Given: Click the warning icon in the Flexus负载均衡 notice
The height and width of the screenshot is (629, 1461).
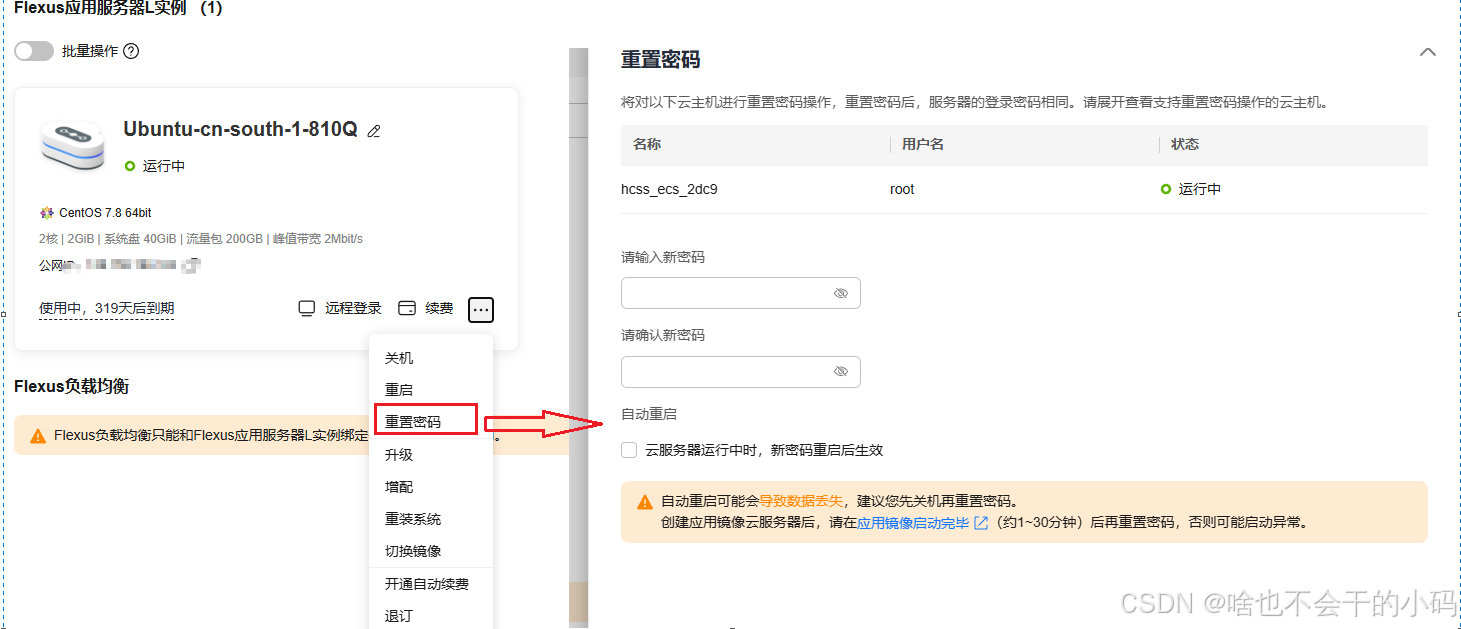Looking at the screenshot, I should tap(38, 436).
